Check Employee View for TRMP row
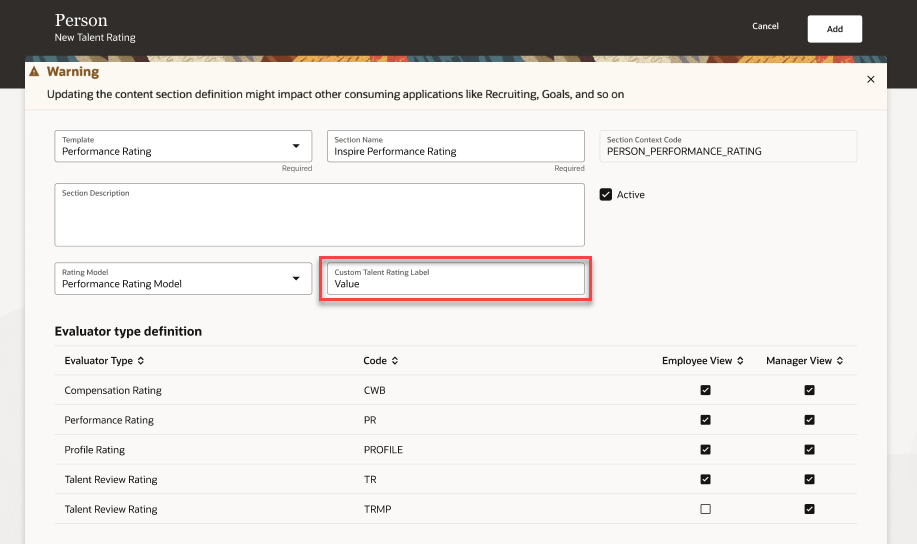The image size is (917, 544). click(705, 509)
